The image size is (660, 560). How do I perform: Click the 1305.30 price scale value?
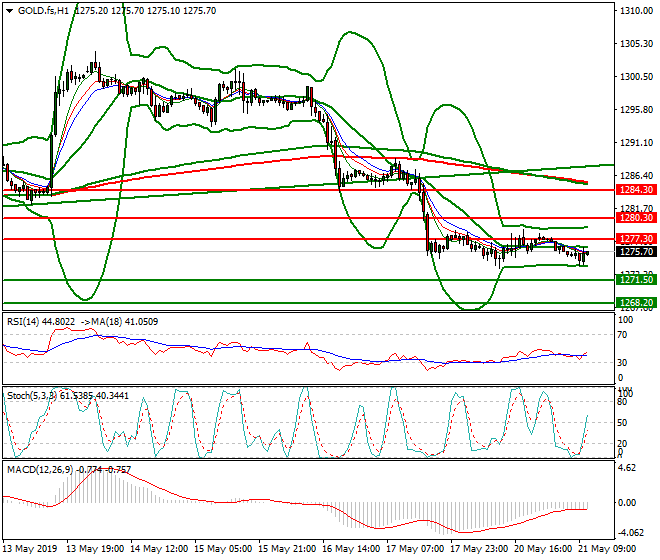pos(636,44)
